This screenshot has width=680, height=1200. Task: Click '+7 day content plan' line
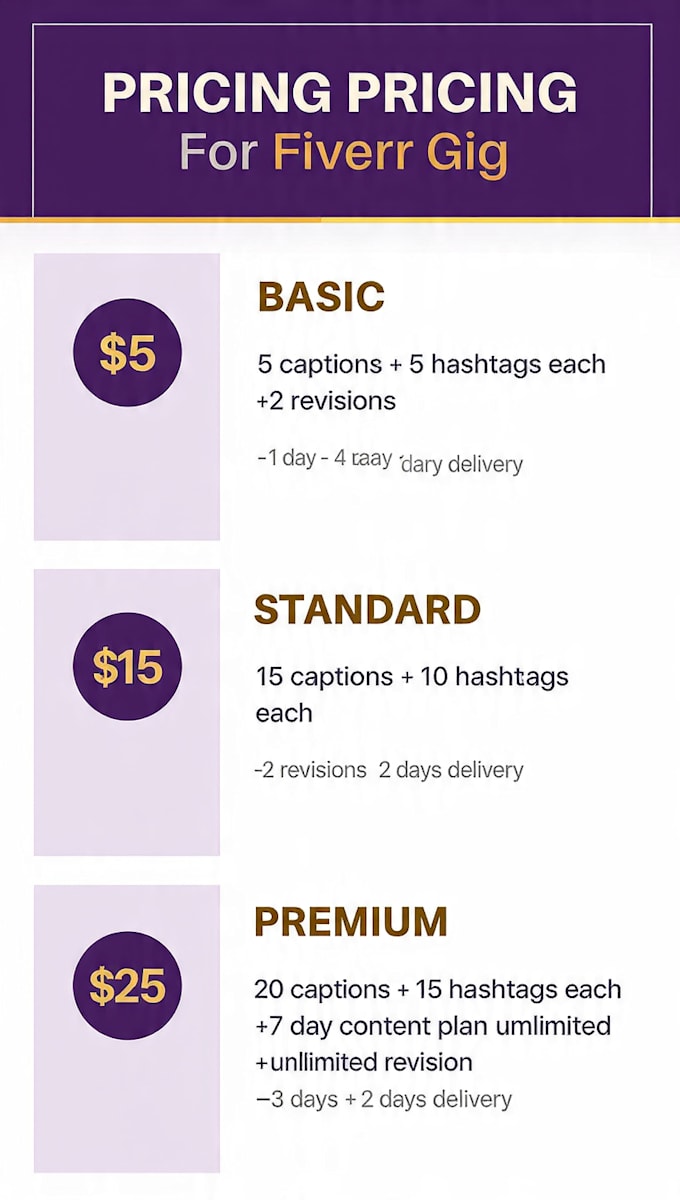pos(432,1026)
